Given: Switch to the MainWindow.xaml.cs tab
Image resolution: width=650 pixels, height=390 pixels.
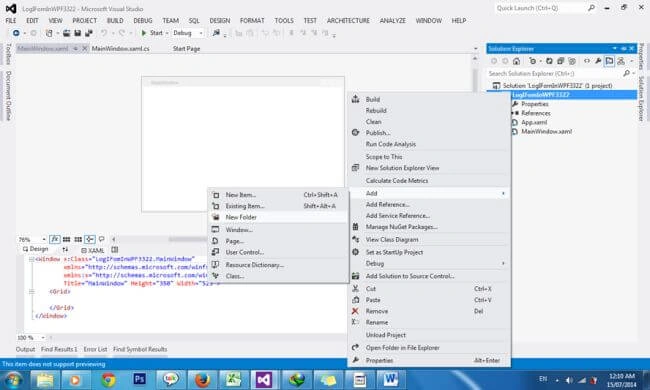Looking at the screenshot, I should tap(120, 48).
